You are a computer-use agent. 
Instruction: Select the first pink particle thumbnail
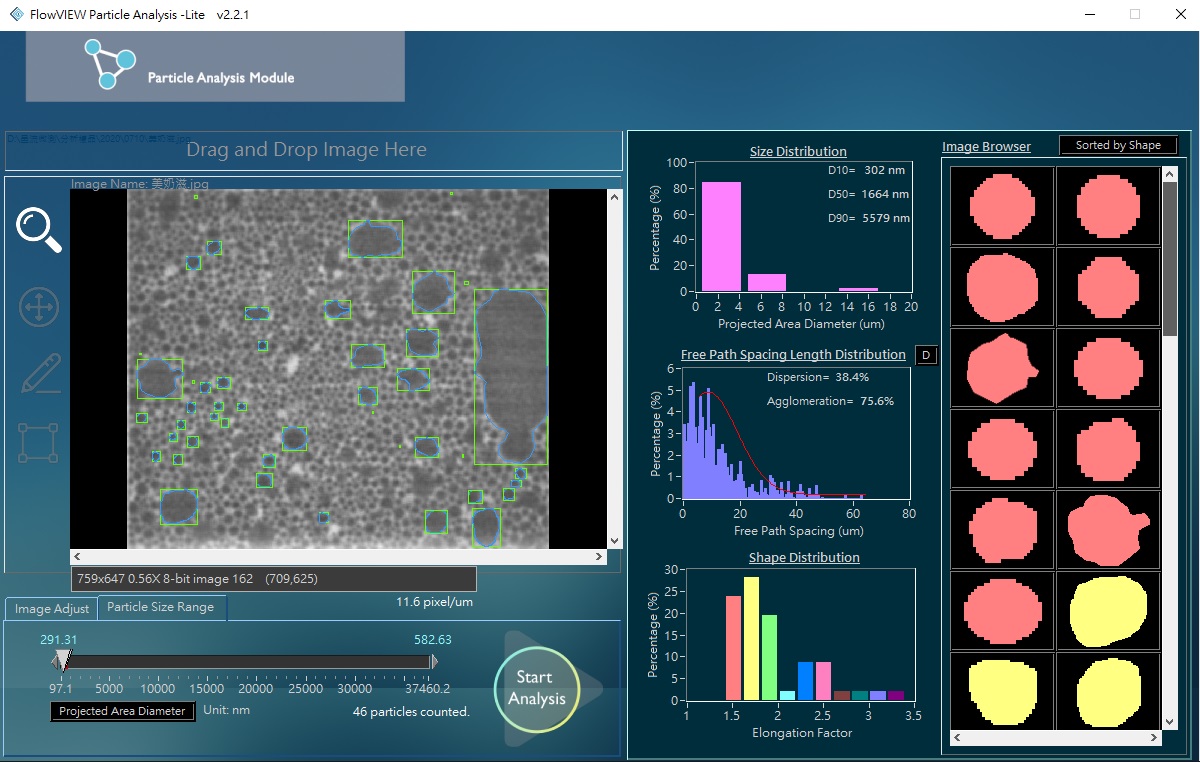(x=1002, y=206)
